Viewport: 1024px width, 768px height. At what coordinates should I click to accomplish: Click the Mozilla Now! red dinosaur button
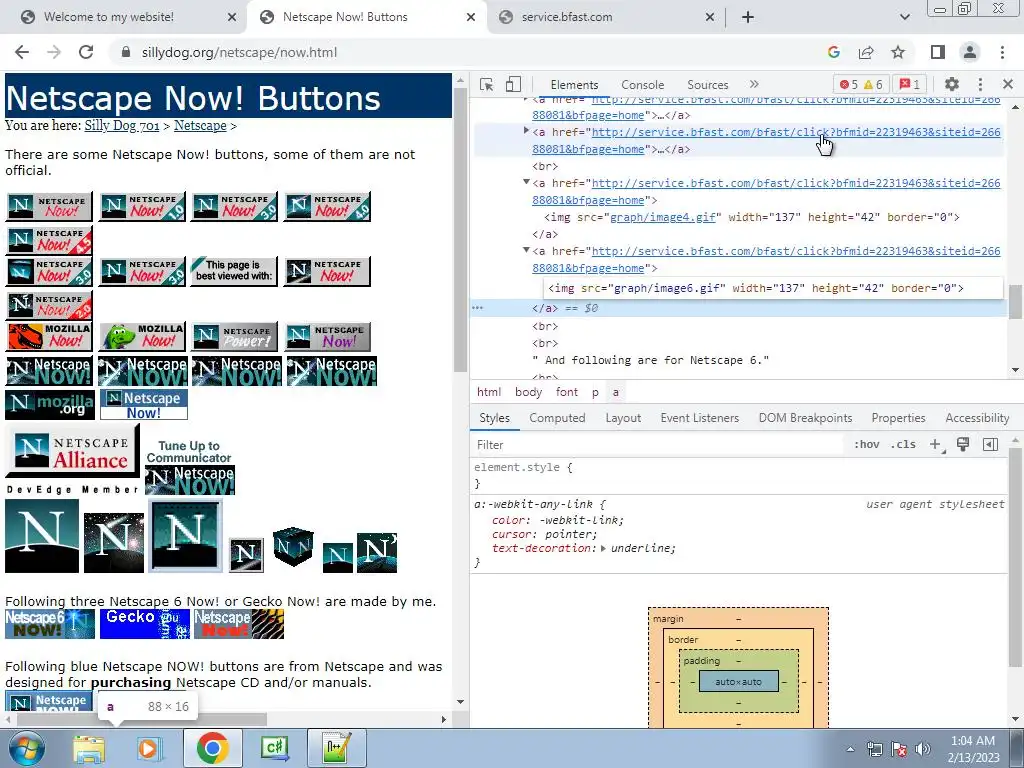[x=50, y=337]
